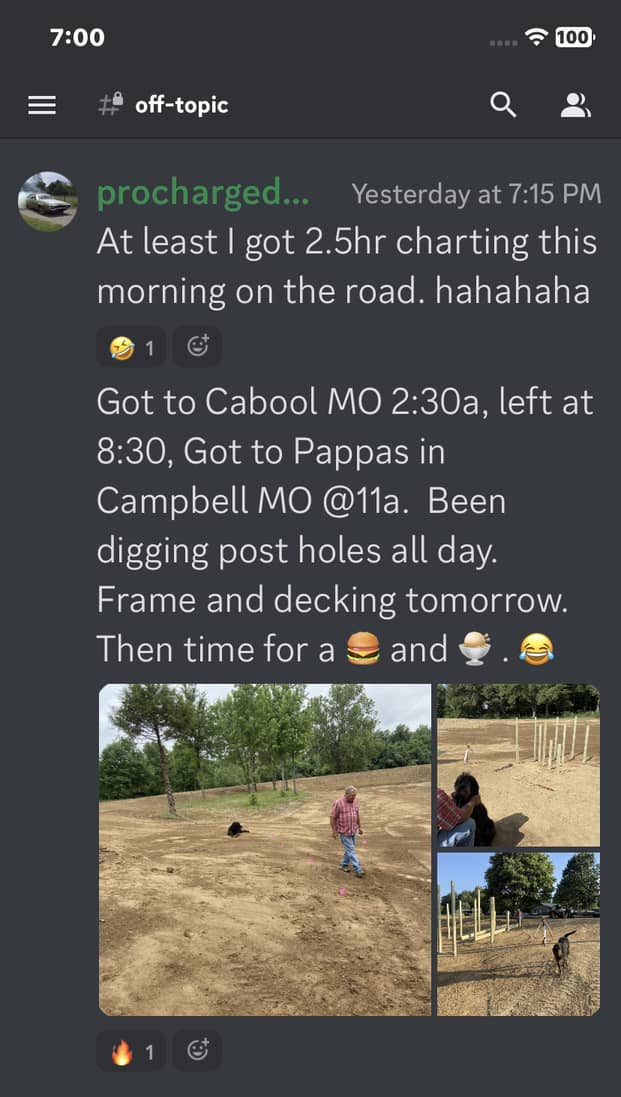621x1097 pixels.
Task: Open the photo of wooden posts with dog
Action: click(x=518, y=765)
